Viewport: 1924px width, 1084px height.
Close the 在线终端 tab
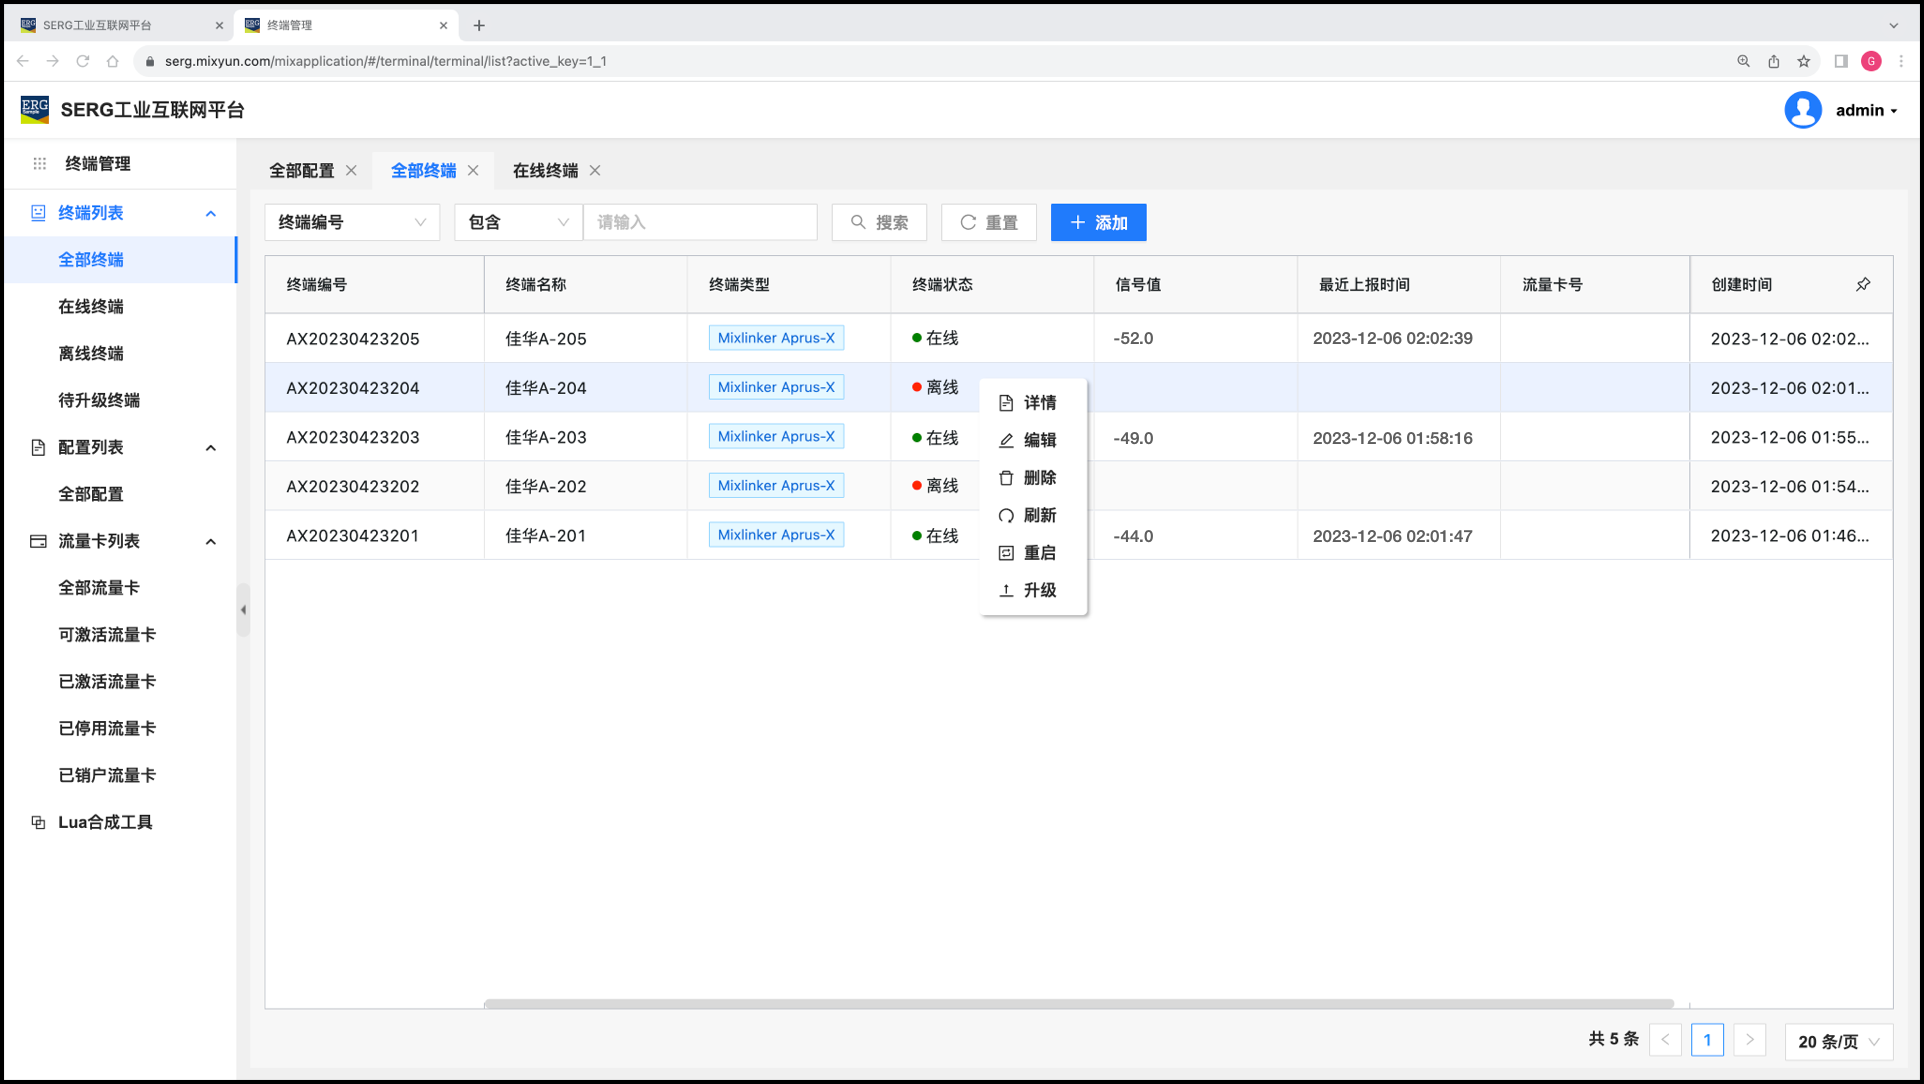(x=595, y=171)
